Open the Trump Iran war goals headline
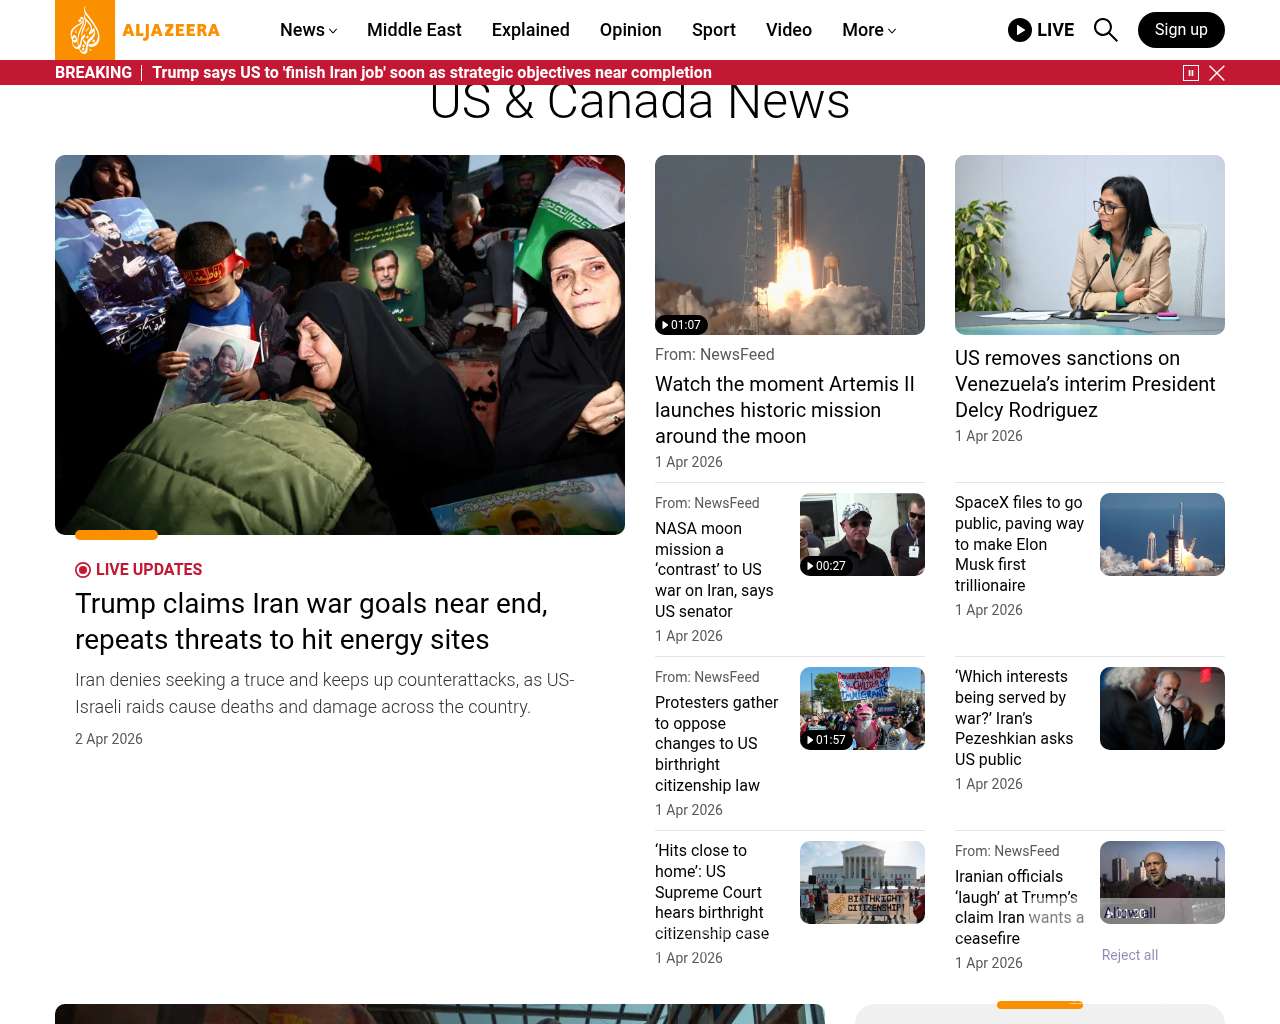 click(311, 621)
